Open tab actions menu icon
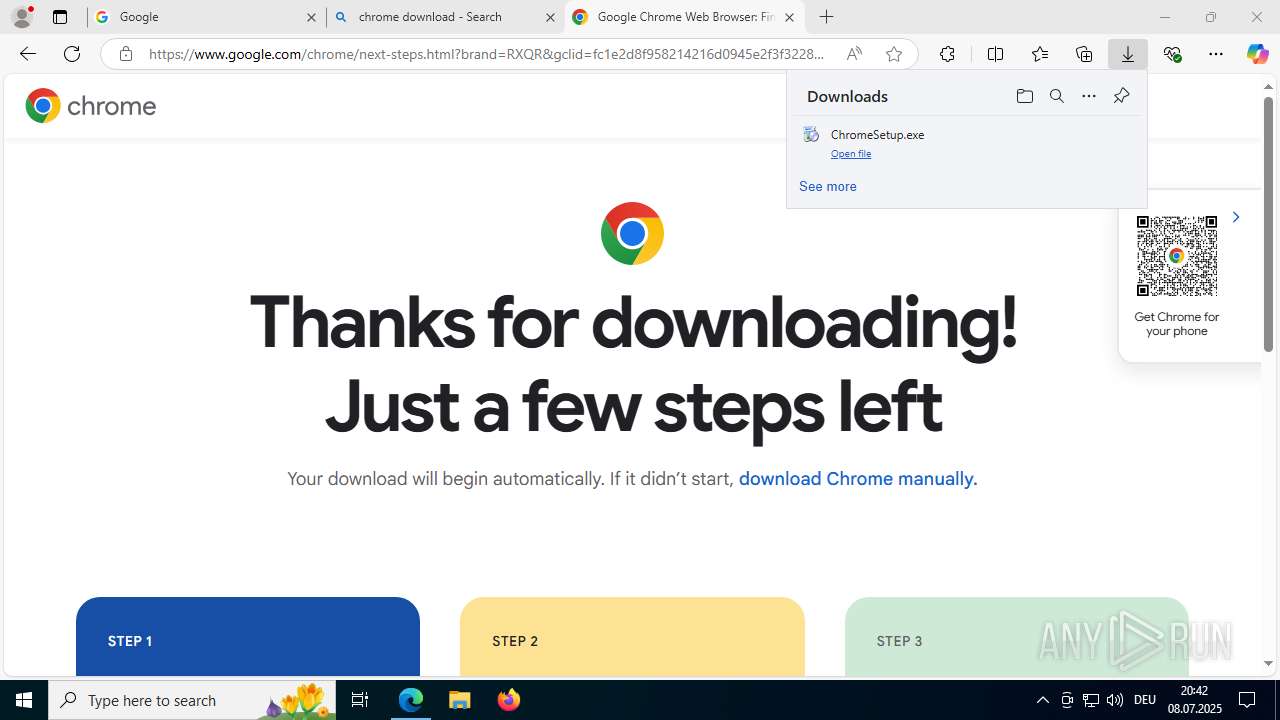 click(x=60, y=17)
